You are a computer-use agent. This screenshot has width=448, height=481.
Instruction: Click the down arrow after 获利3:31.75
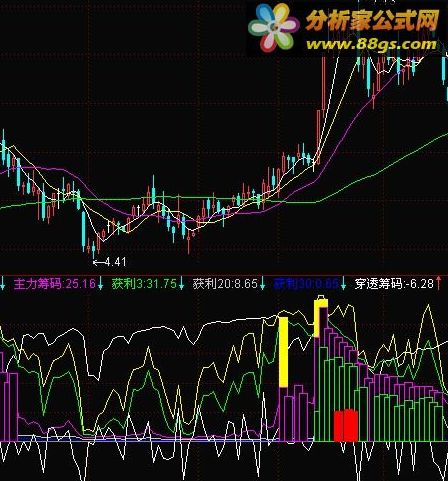tap(181, 284)
